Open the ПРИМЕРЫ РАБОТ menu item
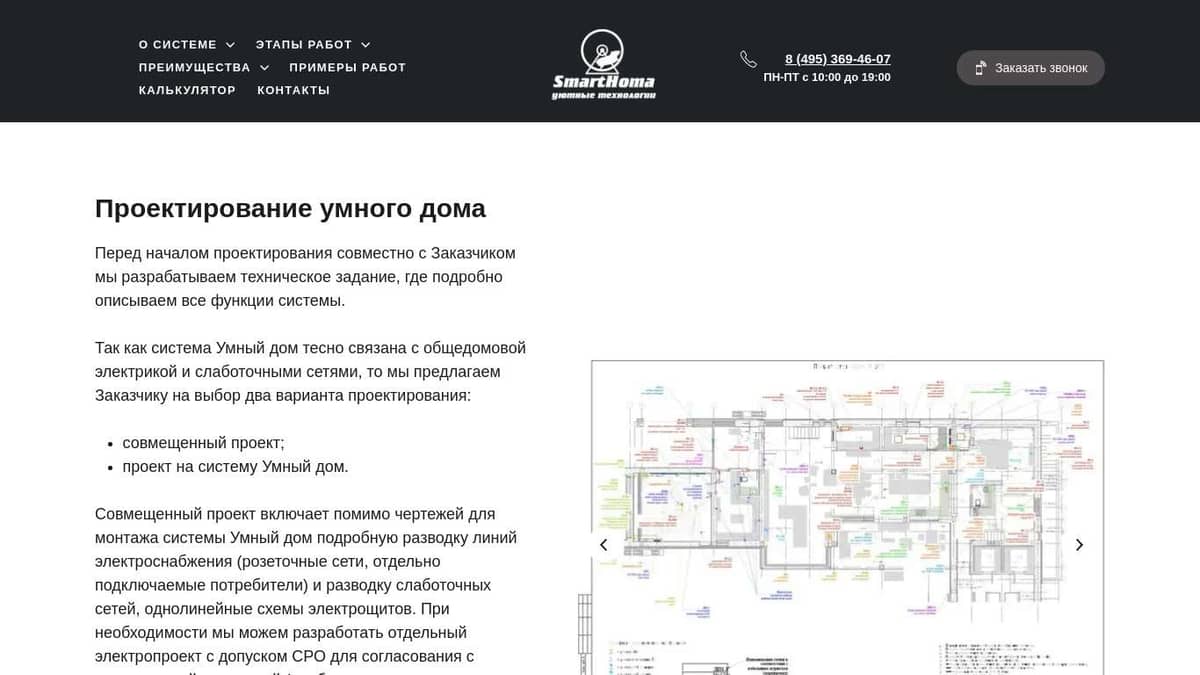This screenshot has height=675, width=1200. coord(346,67)
